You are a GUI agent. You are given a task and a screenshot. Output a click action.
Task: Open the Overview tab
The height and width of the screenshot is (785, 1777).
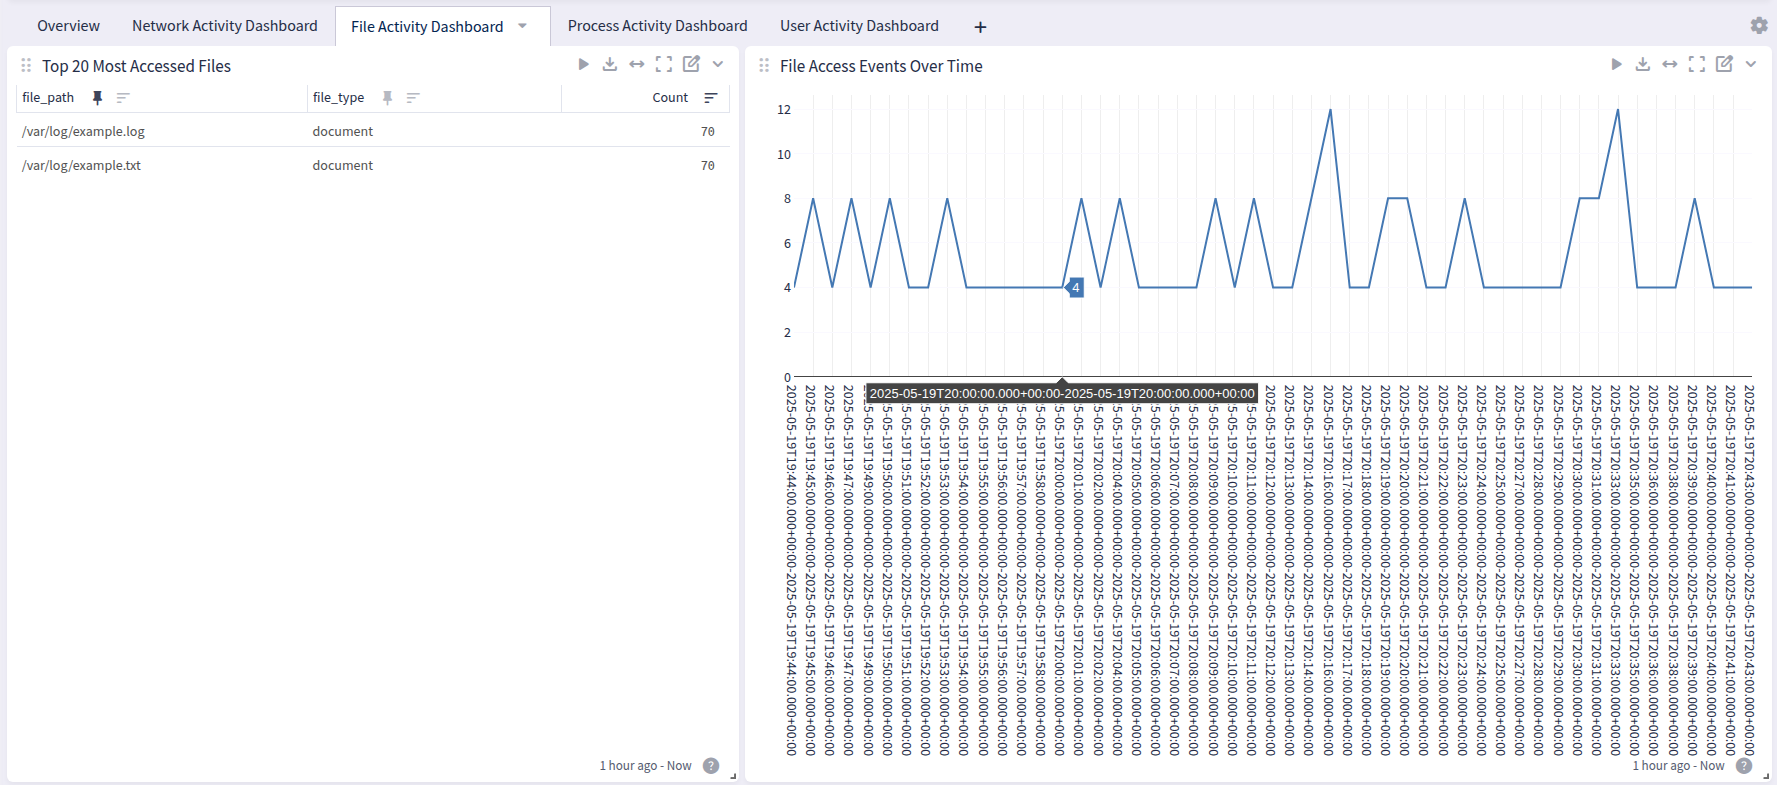pyautogui.click(x=68, y=26)
